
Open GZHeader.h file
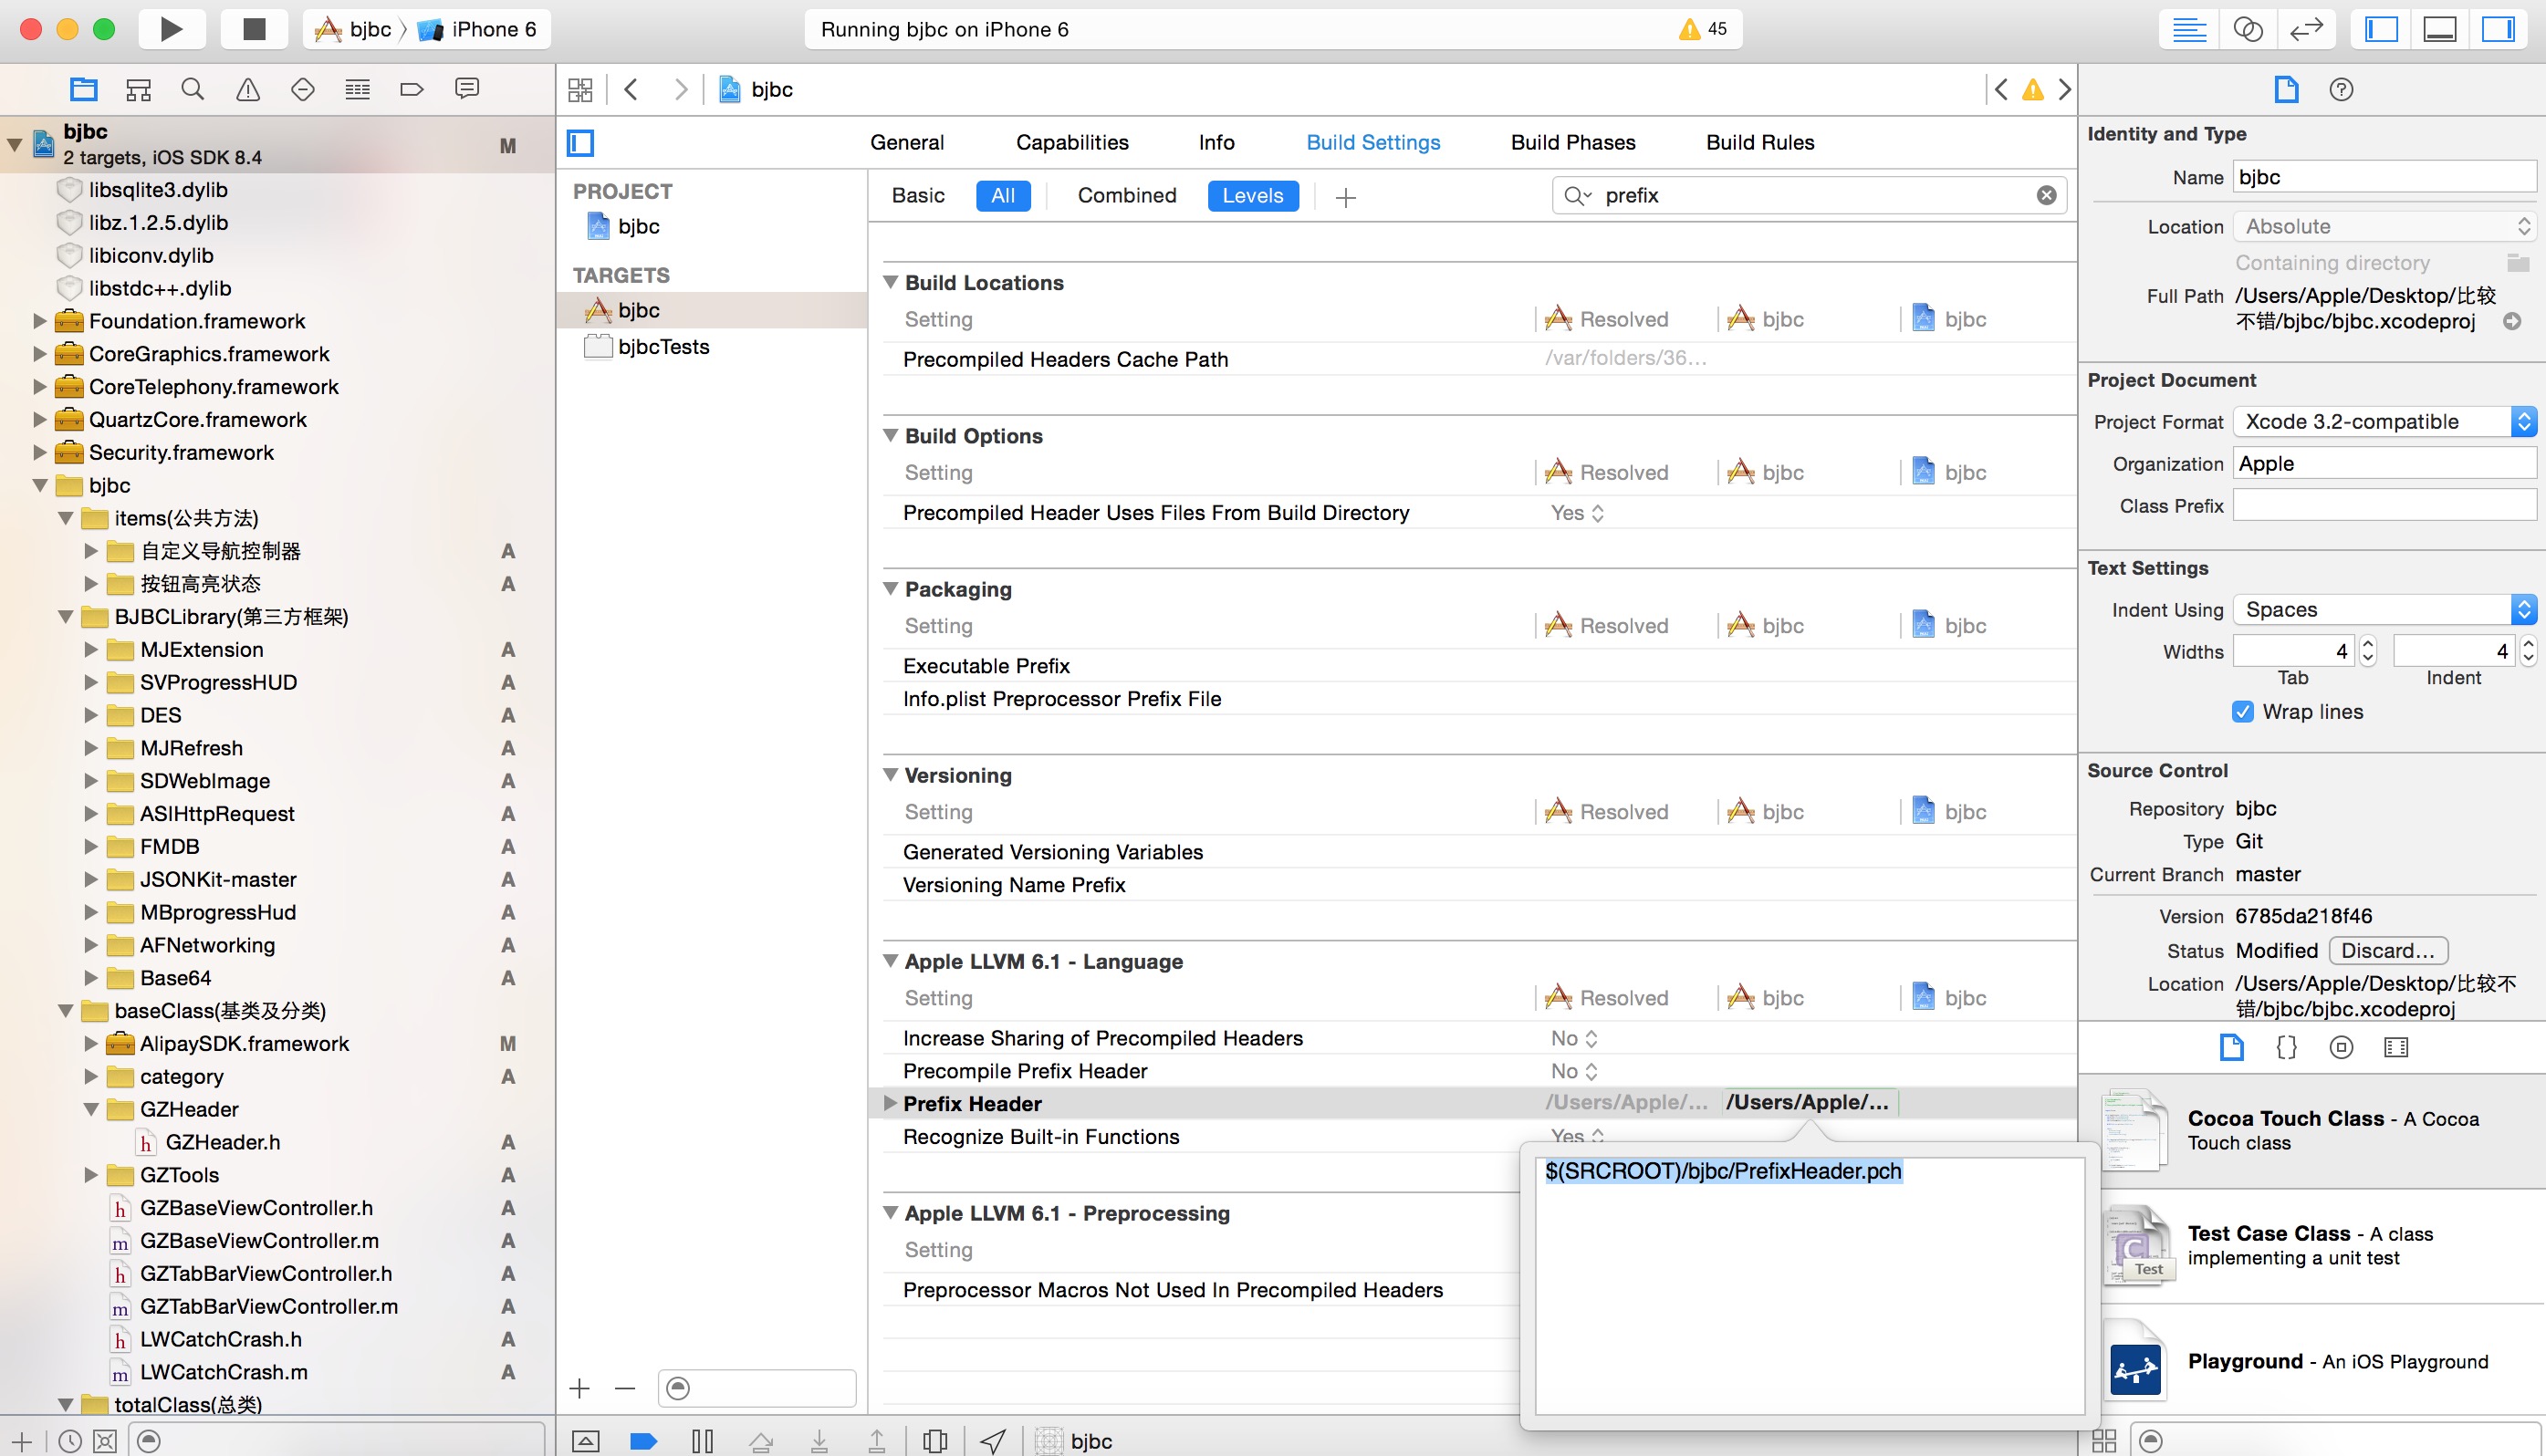[222, 1142]
